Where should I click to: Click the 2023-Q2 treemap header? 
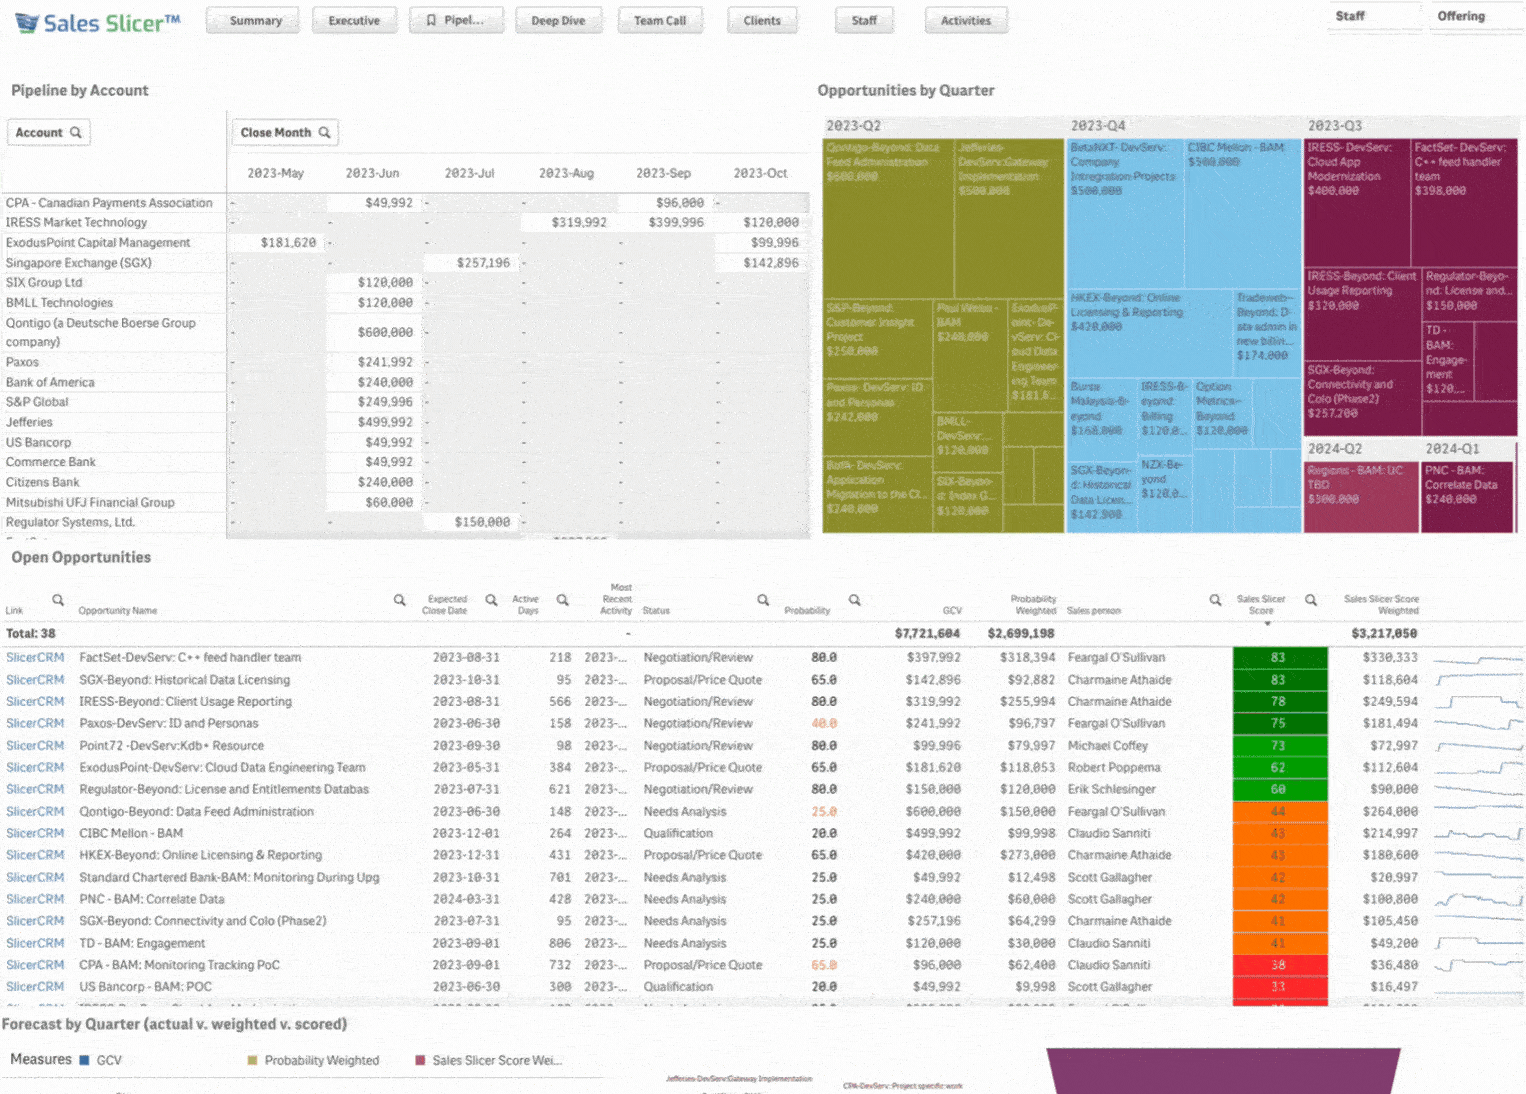click(x=943, y=126)
